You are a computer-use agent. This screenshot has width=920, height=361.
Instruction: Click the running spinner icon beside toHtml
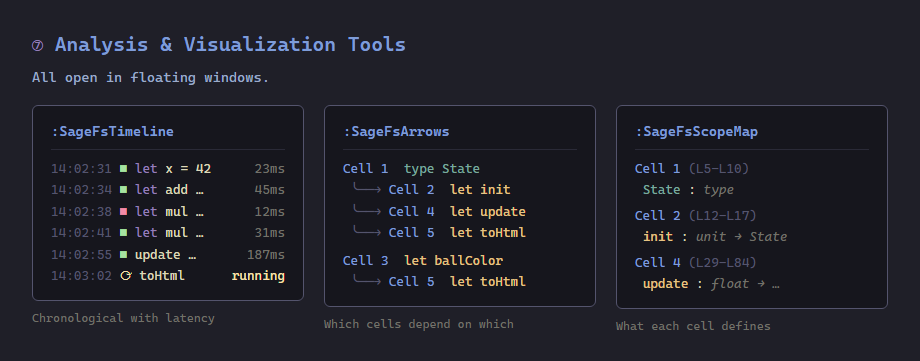point(126,276)
